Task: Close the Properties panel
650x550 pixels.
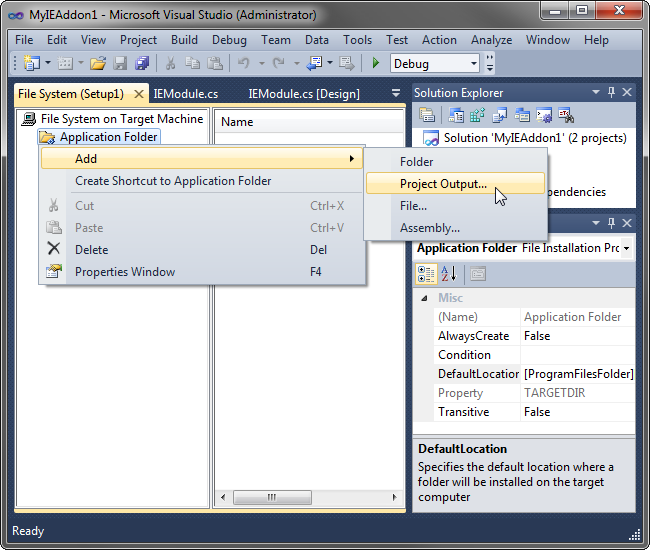Action: tap(627, 223)
